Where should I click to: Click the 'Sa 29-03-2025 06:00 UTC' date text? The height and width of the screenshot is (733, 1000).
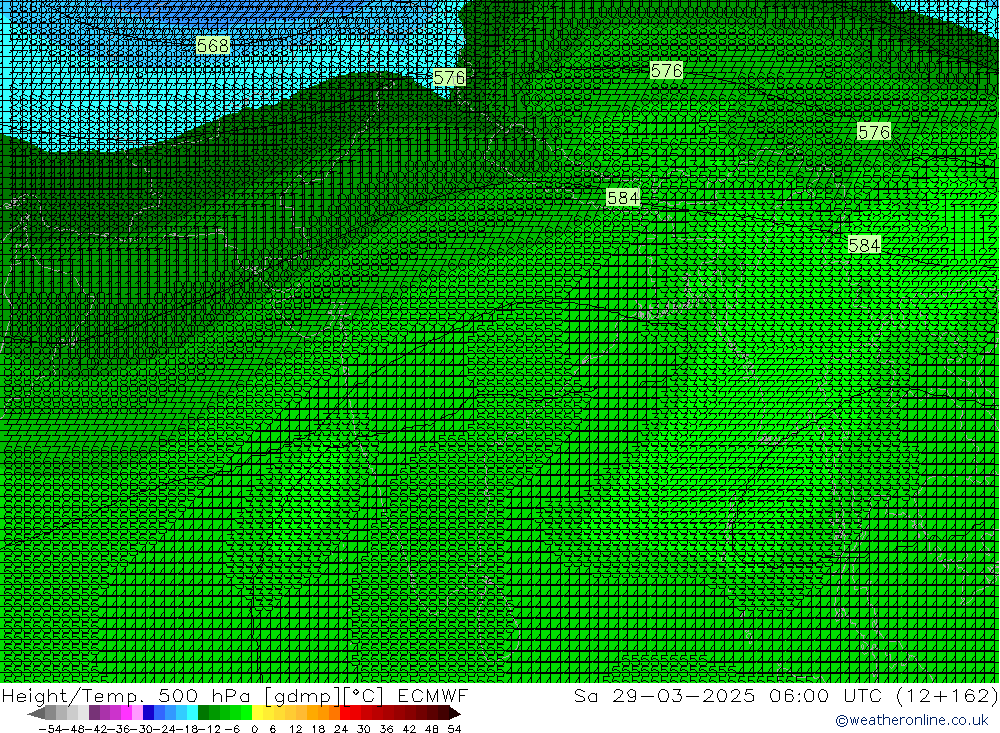coord(728,695)
